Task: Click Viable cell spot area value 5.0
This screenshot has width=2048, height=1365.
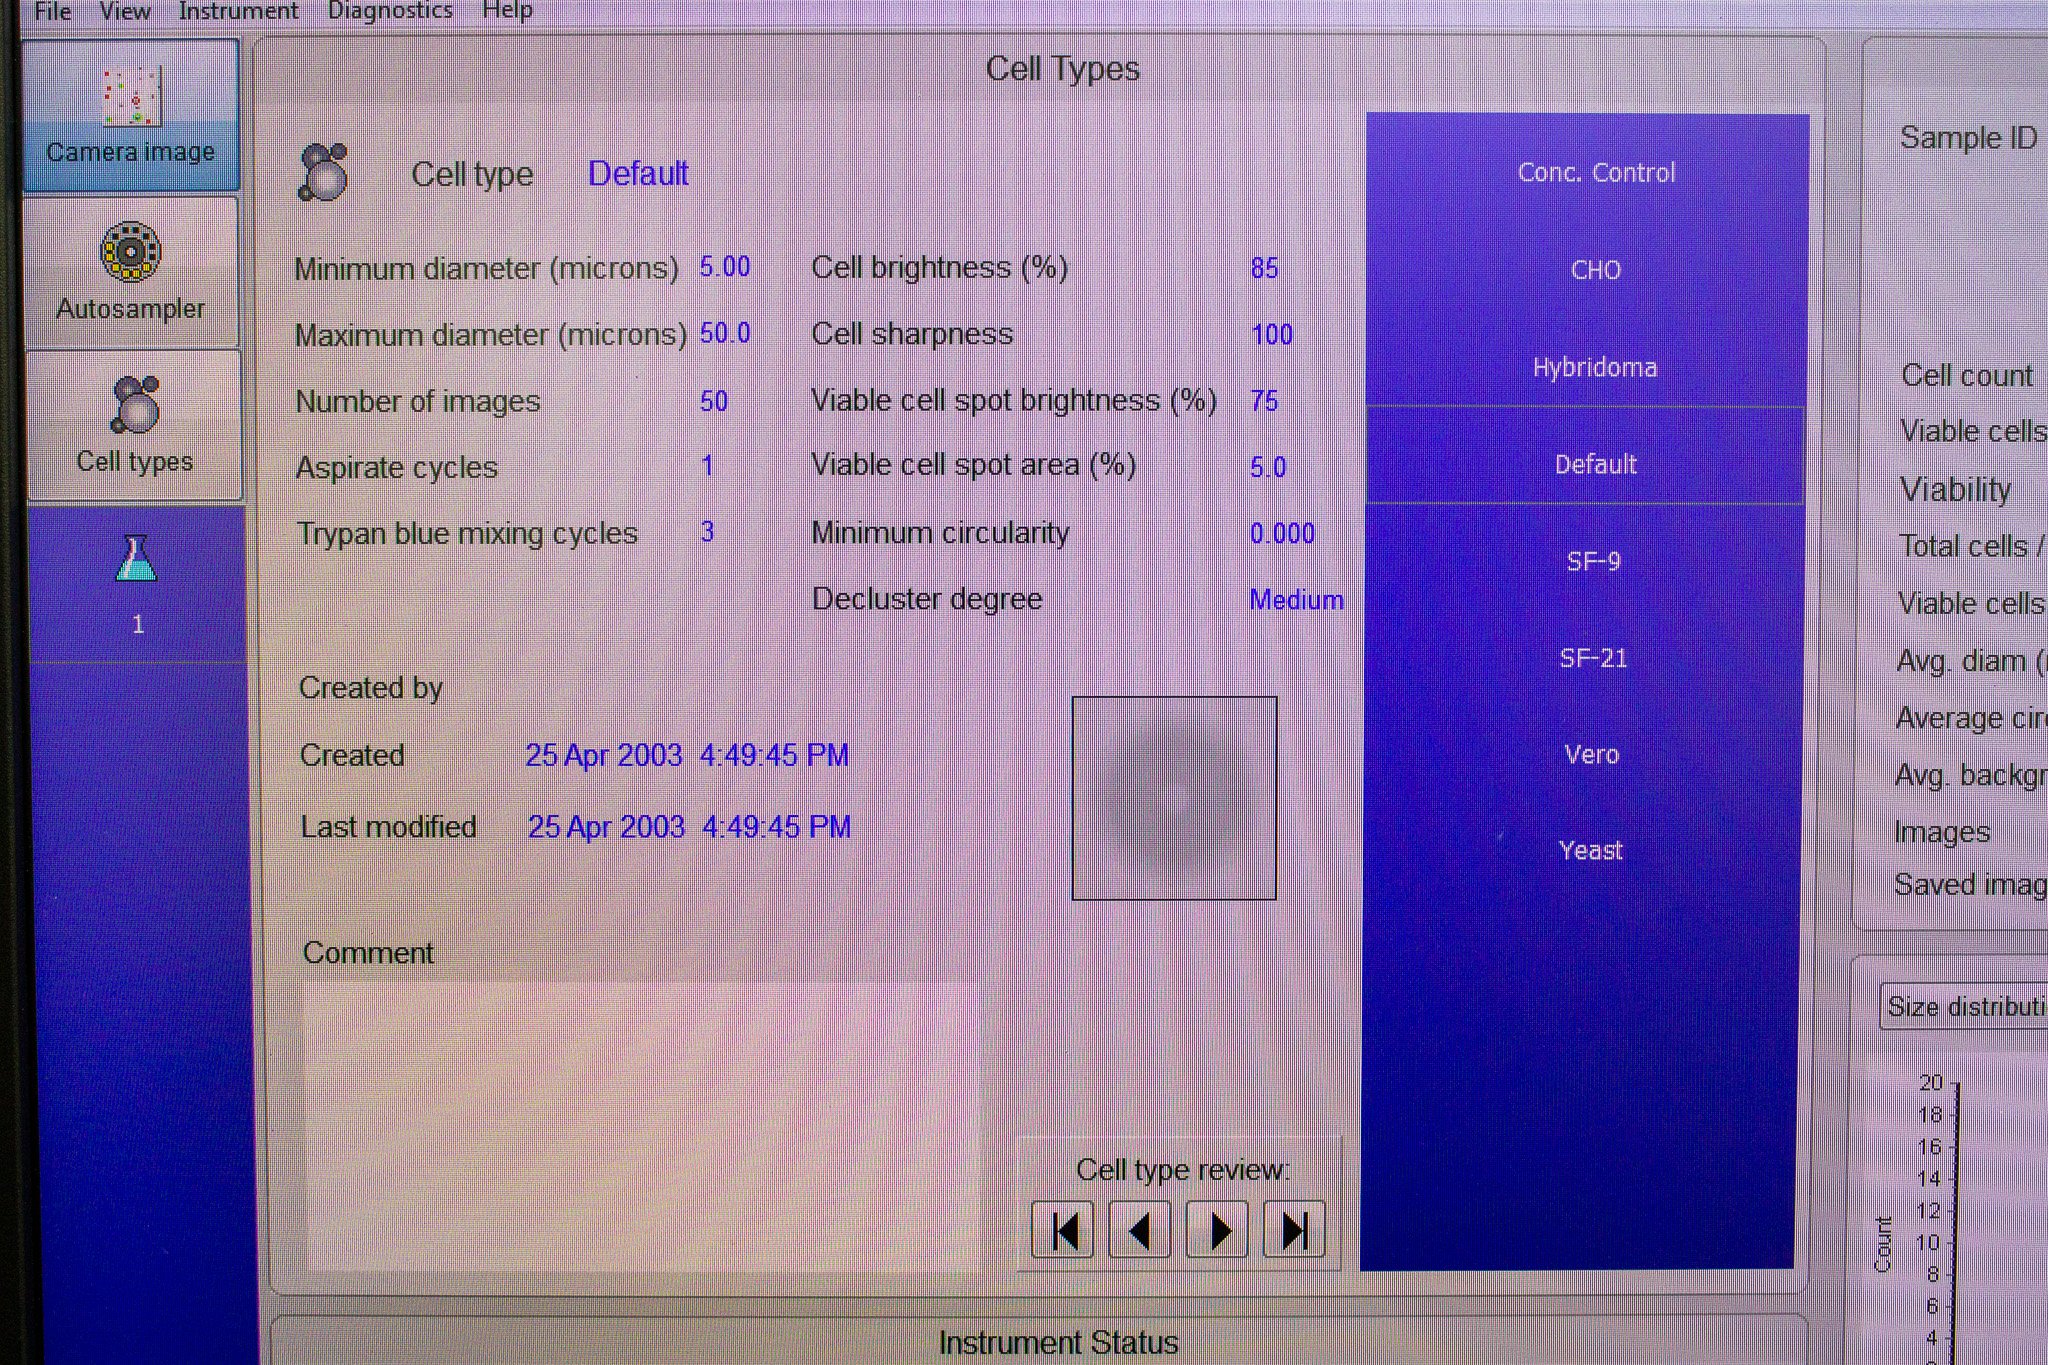Action: (1268, 467)
